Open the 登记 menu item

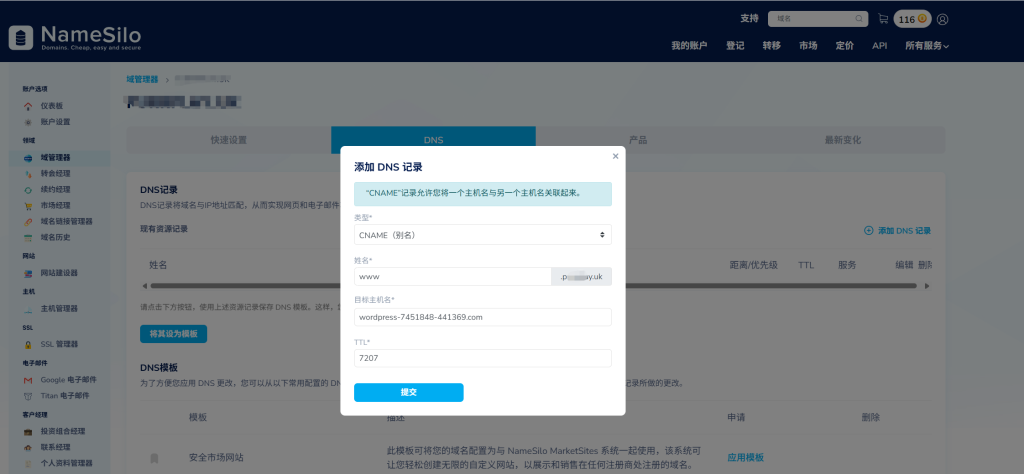735,46
